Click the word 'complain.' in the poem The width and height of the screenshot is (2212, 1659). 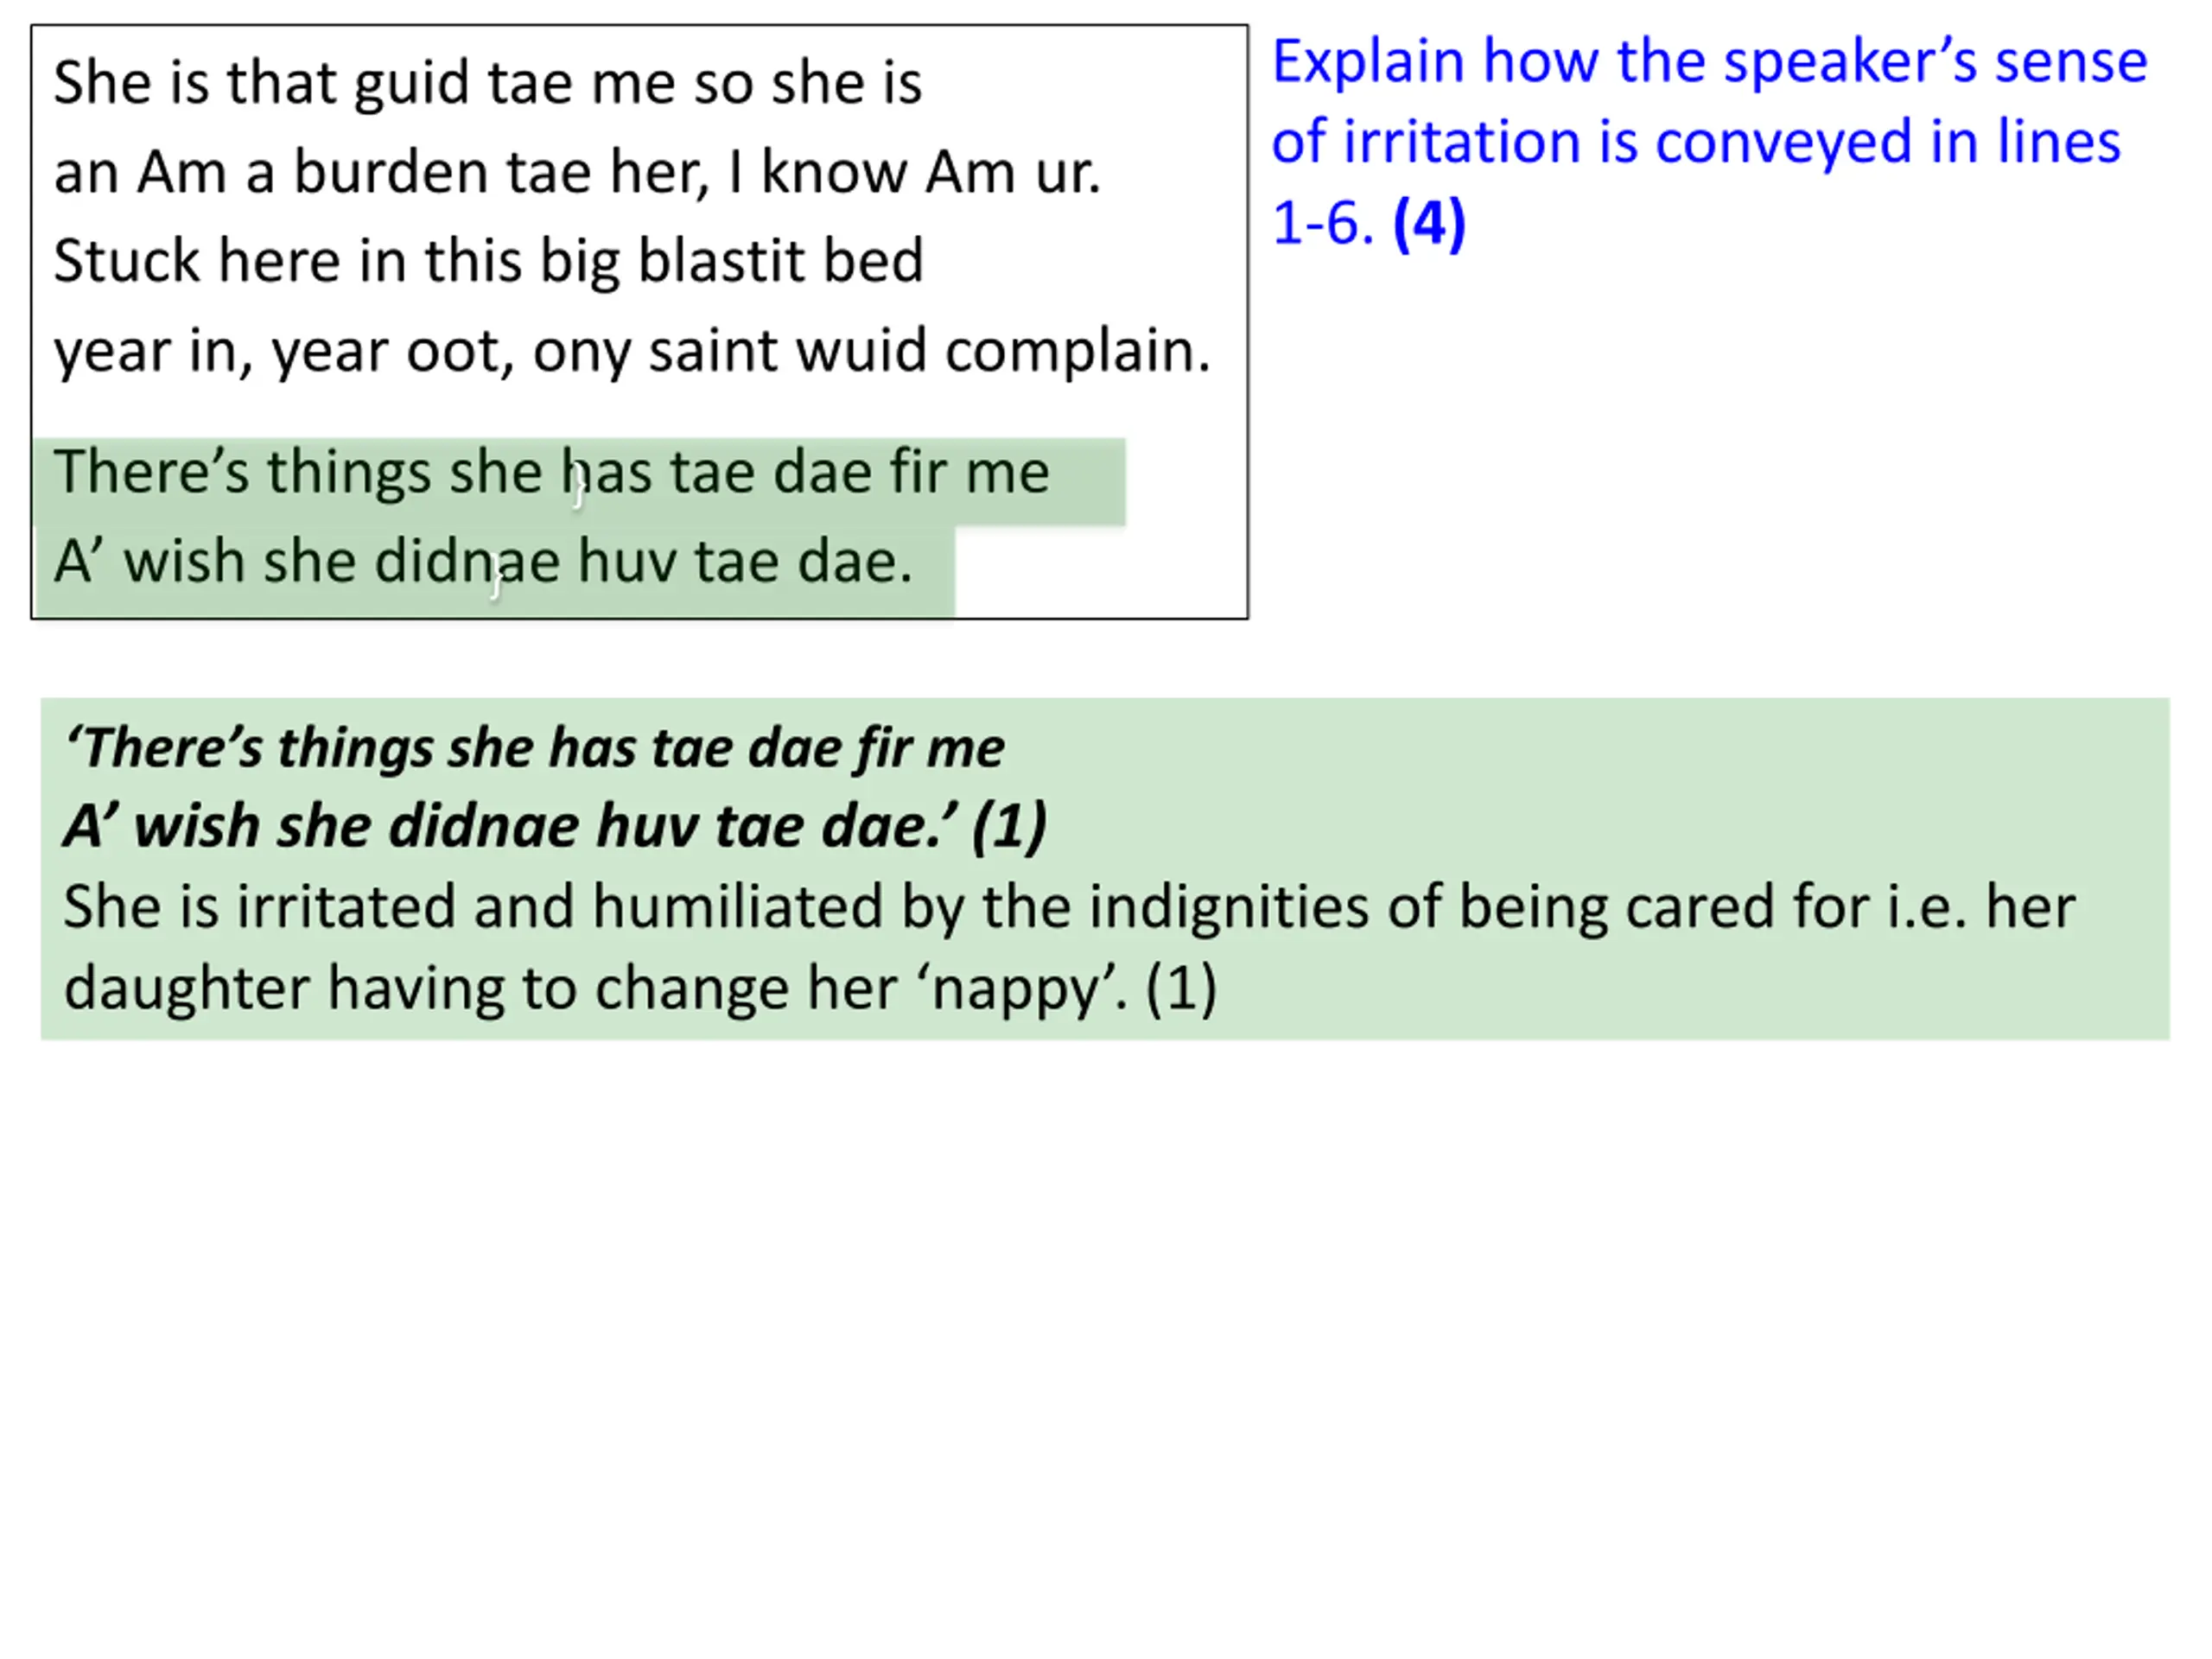coord(1078,351)
